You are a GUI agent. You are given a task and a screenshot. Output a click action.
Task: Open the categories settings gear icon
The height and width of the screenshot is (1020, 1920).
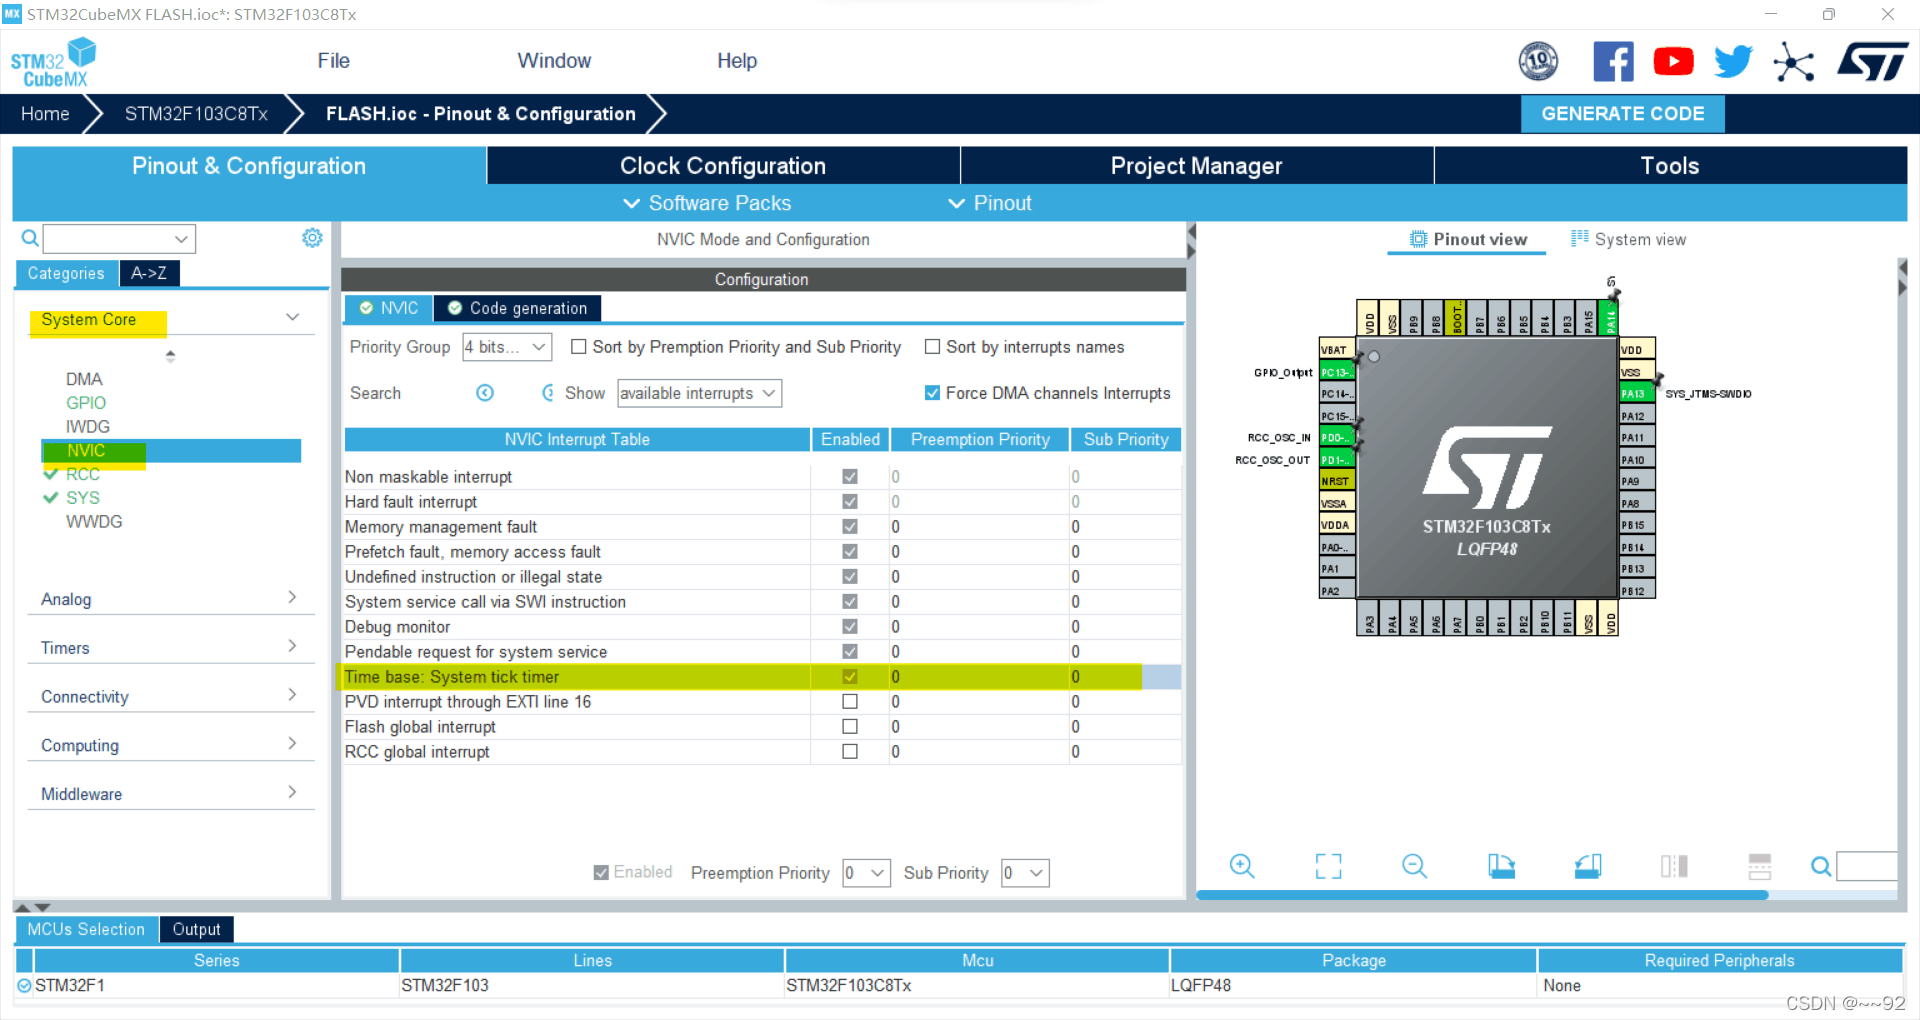pyautogui.click(x=312, y=238)
